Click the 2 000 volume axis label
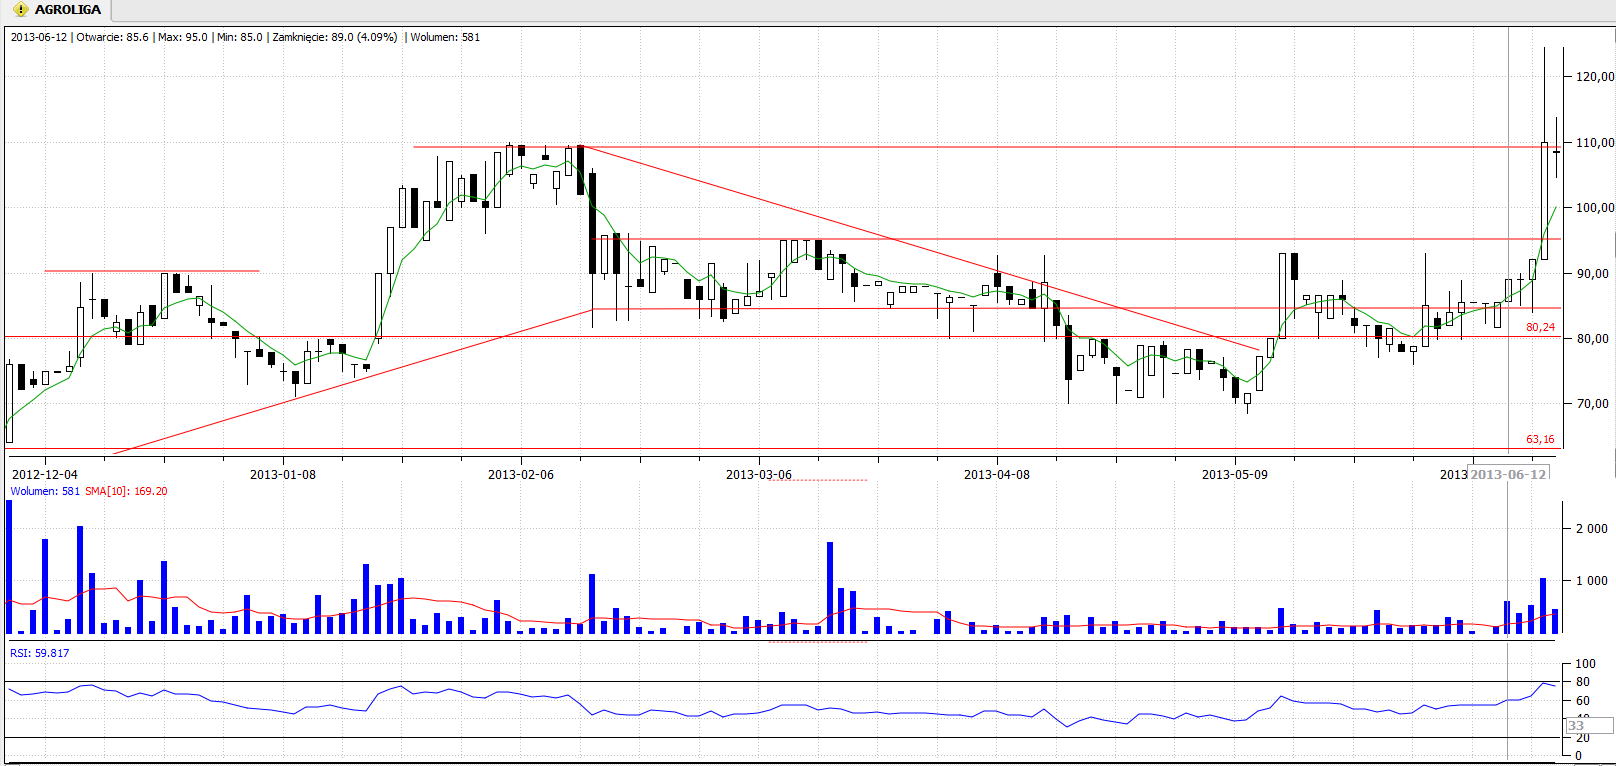The width and height of the screenshot is (1616, 766). (1591, 529)
